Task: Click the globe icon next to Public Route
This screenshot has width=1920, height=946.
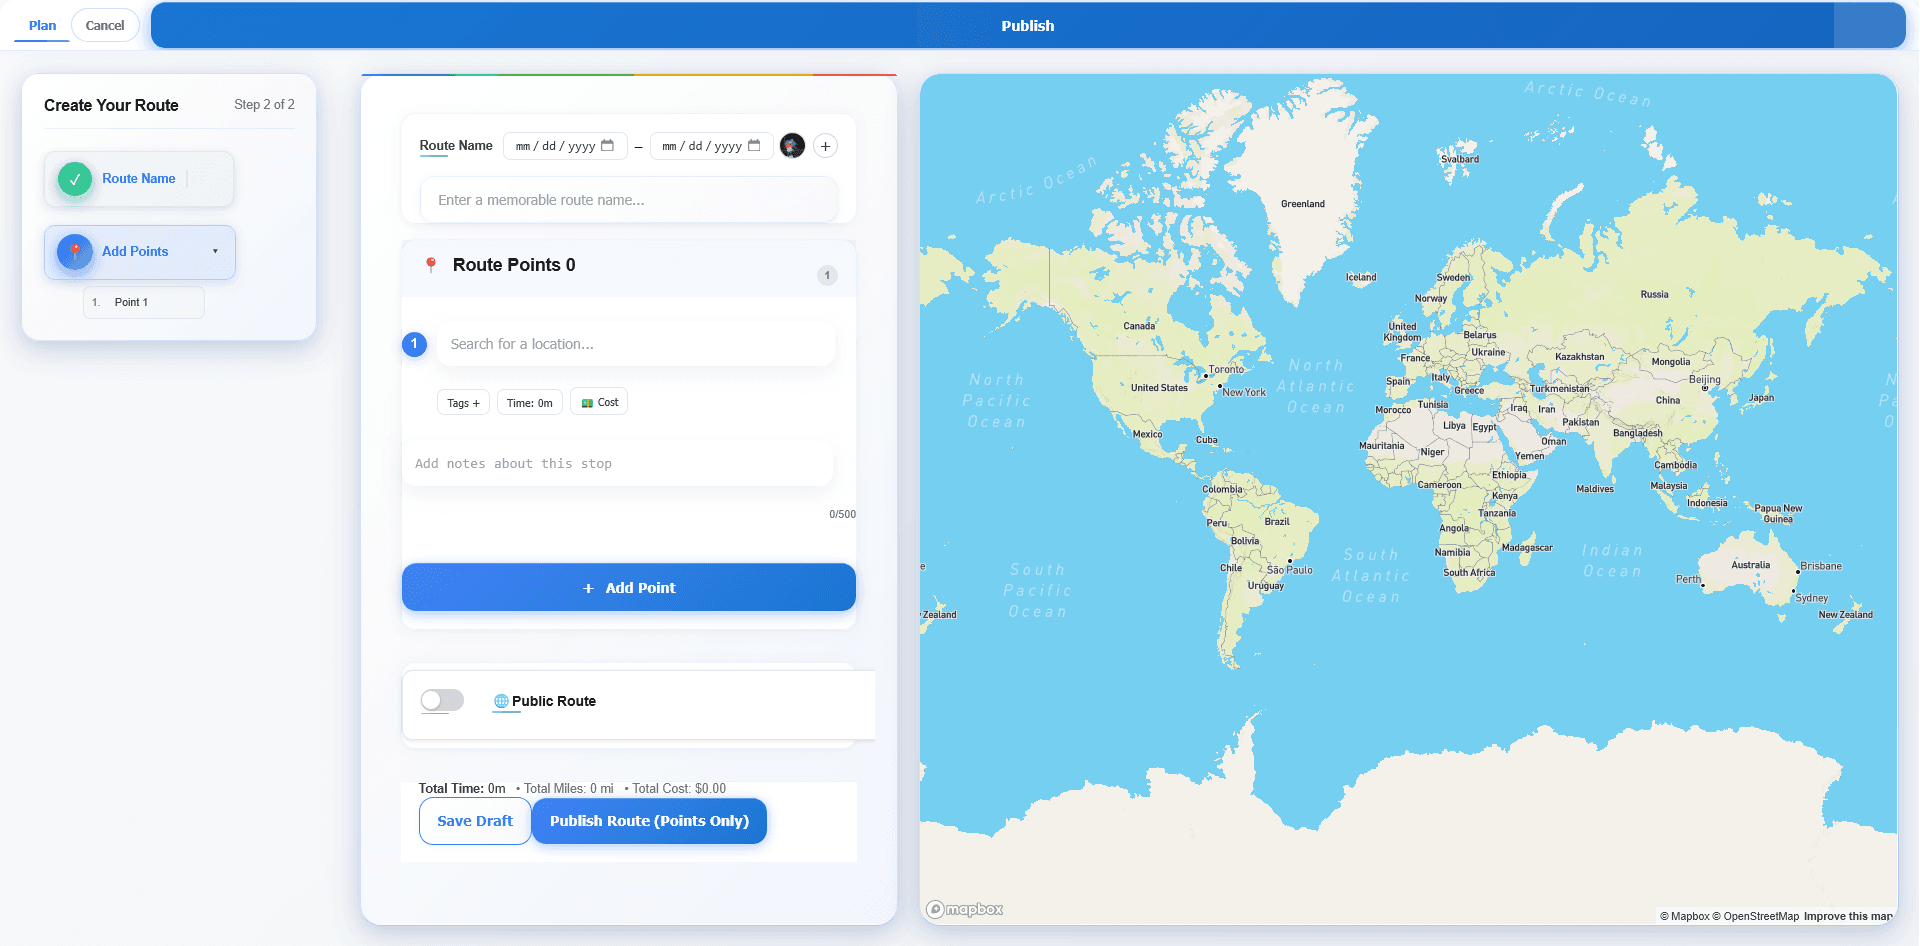Action: pyautogui.click(x=500, y=701)
